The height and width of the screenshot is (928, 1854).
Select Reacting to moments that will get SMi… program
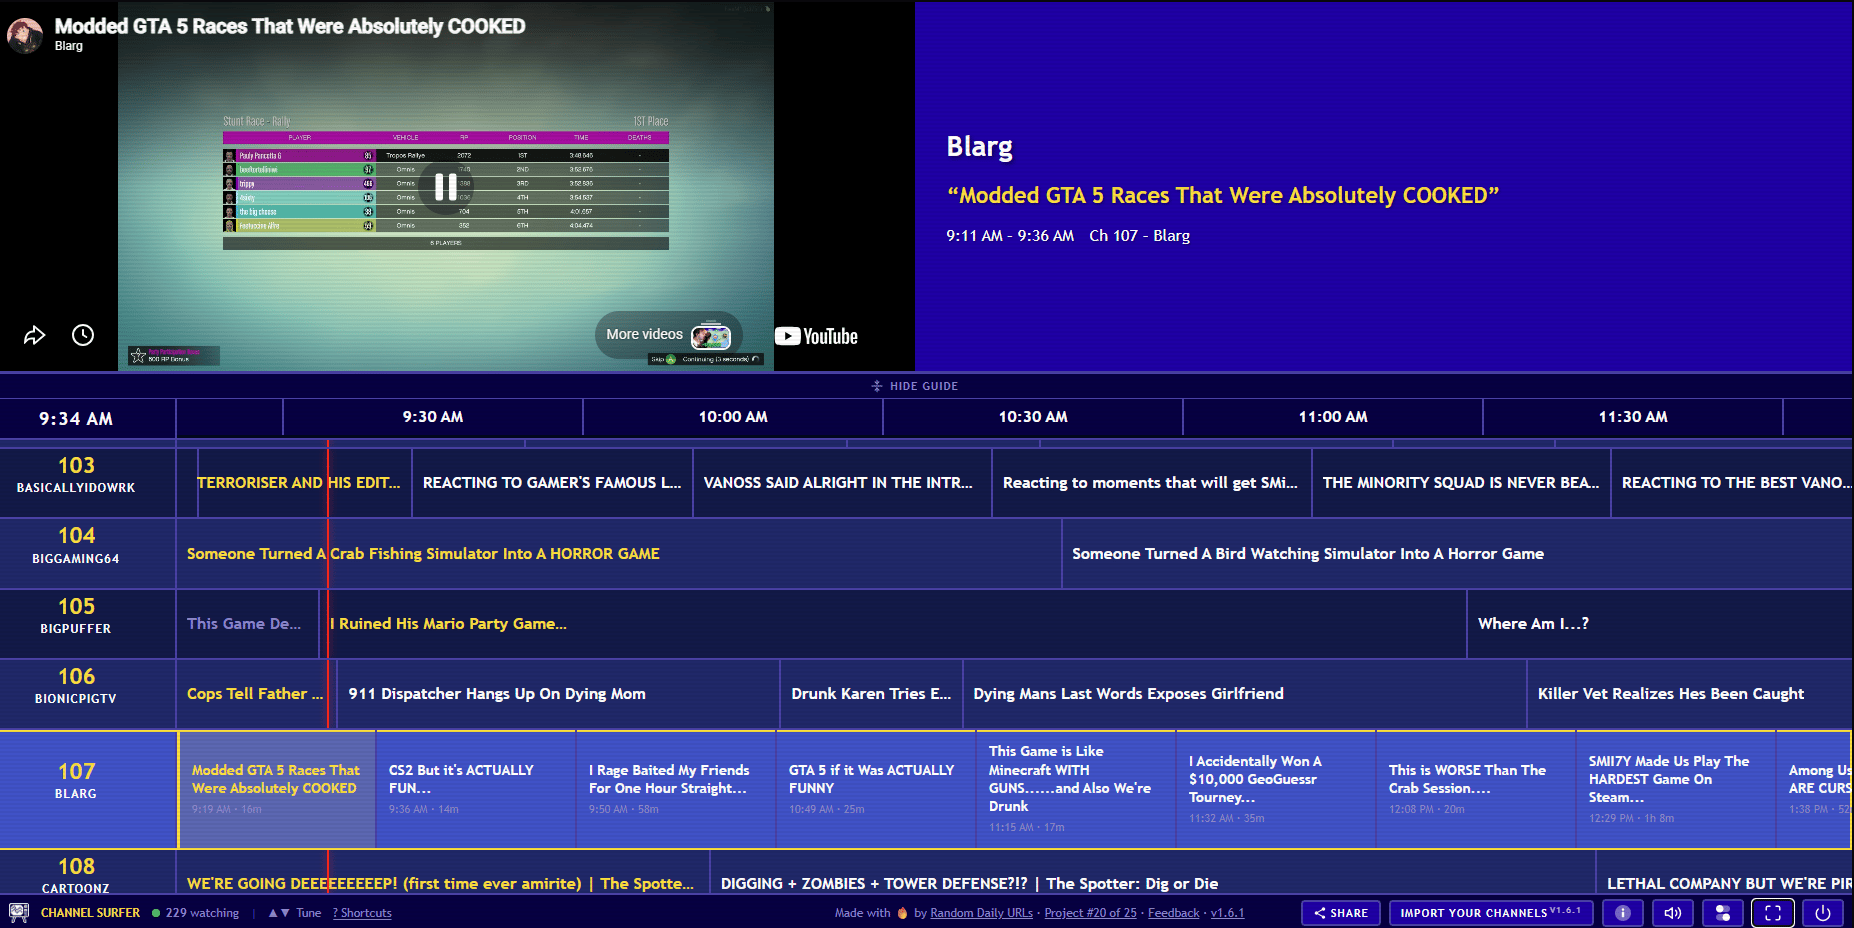click(x=1152, y=482)
